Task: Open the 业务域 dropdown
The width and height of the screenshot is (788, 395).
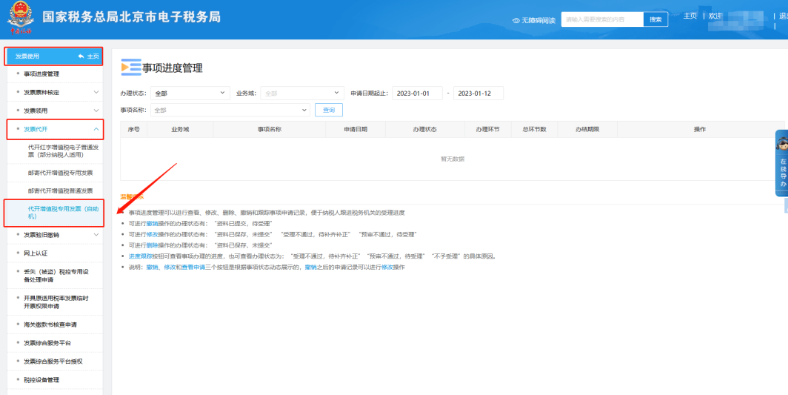Action: (x=302, y=93)
